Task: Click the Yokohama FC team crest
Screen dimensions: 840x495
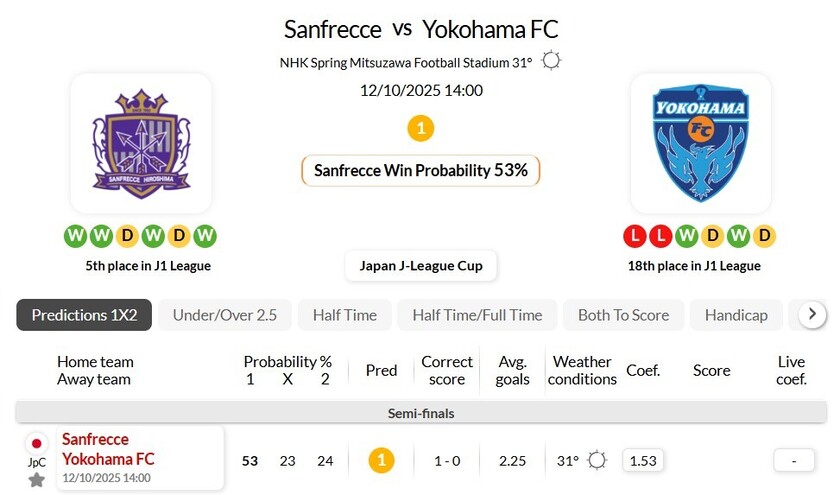Action: [x=700, y=143]
